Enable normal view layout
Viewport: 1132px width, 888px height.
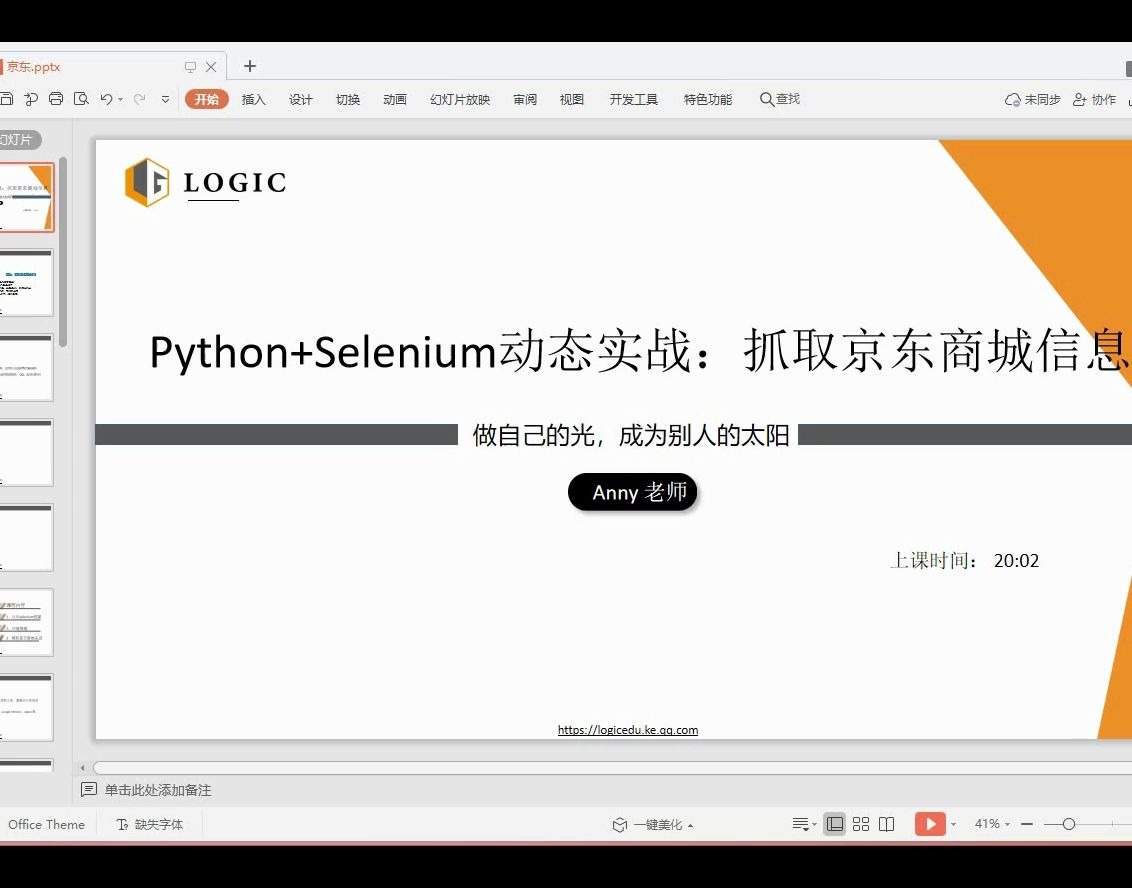pos(834,823)
